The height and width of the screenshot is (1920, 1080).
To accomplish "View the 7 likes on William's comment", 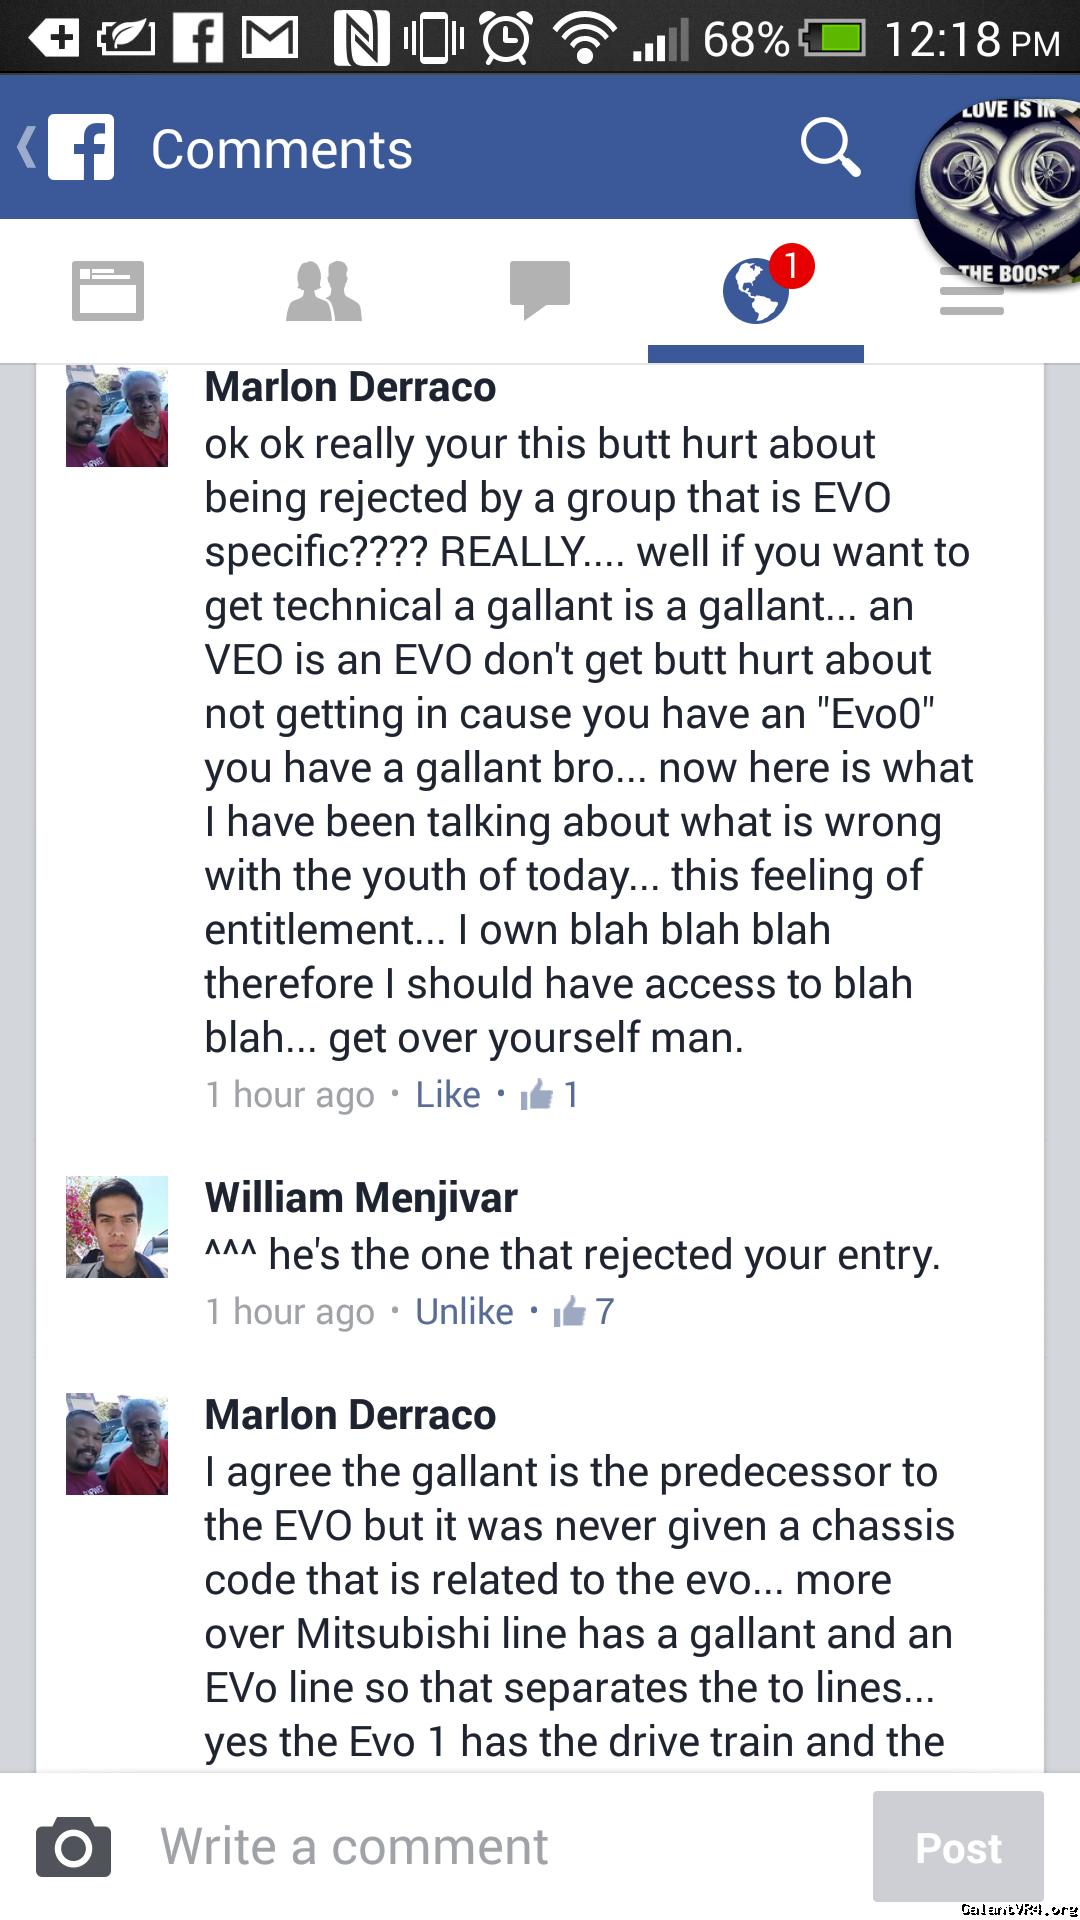I will 584,1312.
